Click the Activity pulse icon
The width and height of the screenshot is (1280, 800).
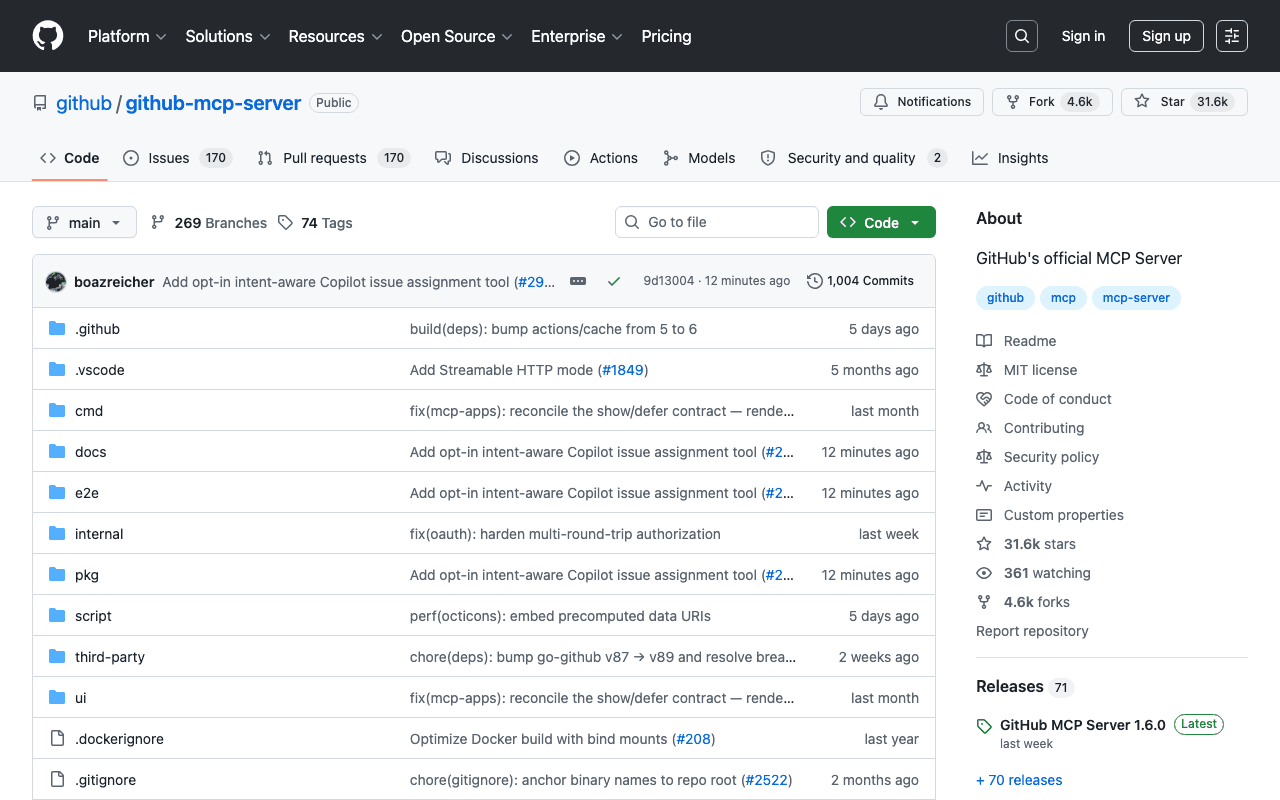coord(984,486)
